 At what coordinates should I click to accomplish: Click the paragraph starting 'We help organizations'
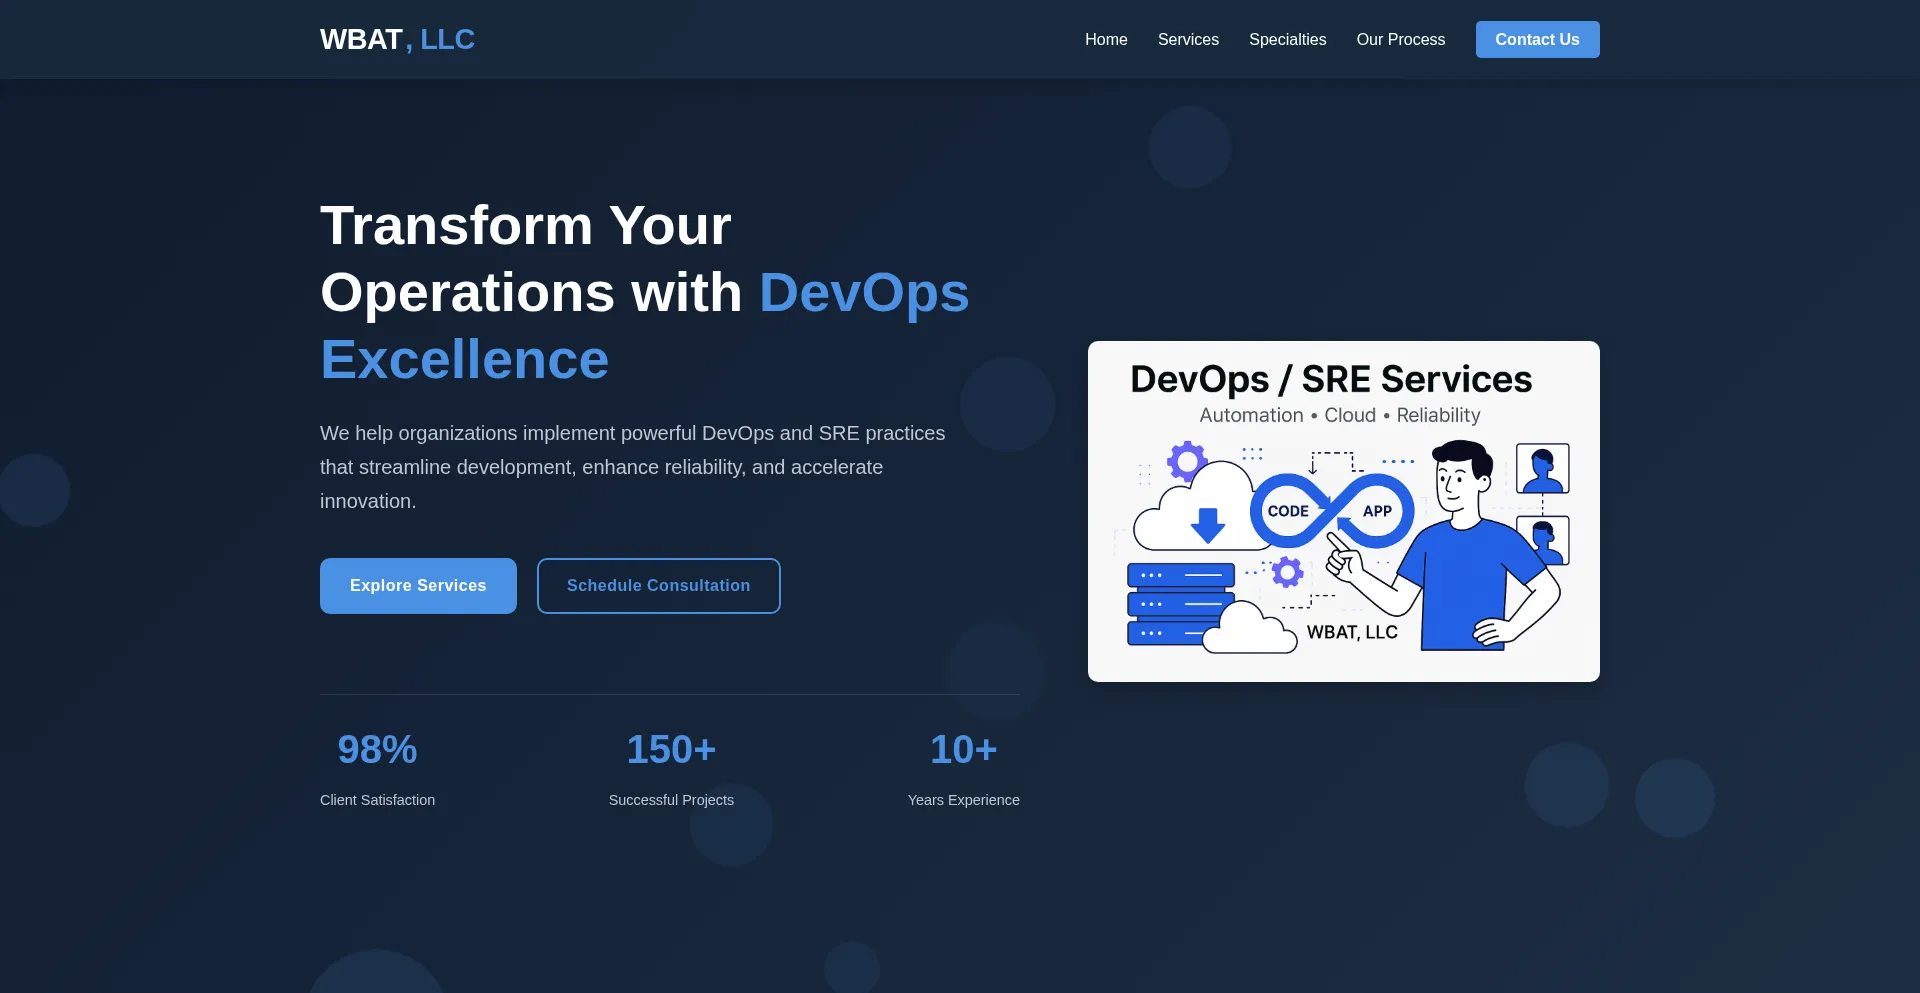(x=633, y=467)
